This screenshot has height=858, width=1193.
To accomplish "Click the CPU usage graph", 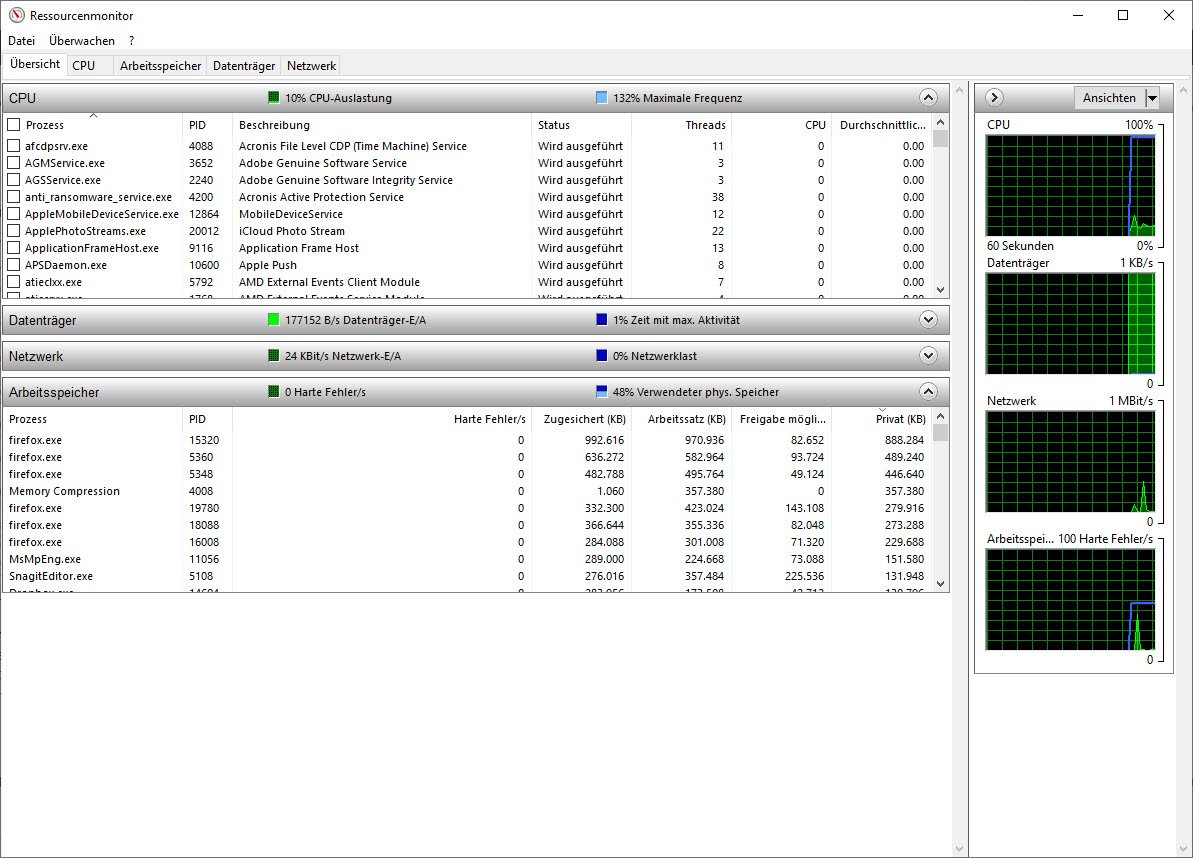I will pyautogui.click(x=1069, y=185).
